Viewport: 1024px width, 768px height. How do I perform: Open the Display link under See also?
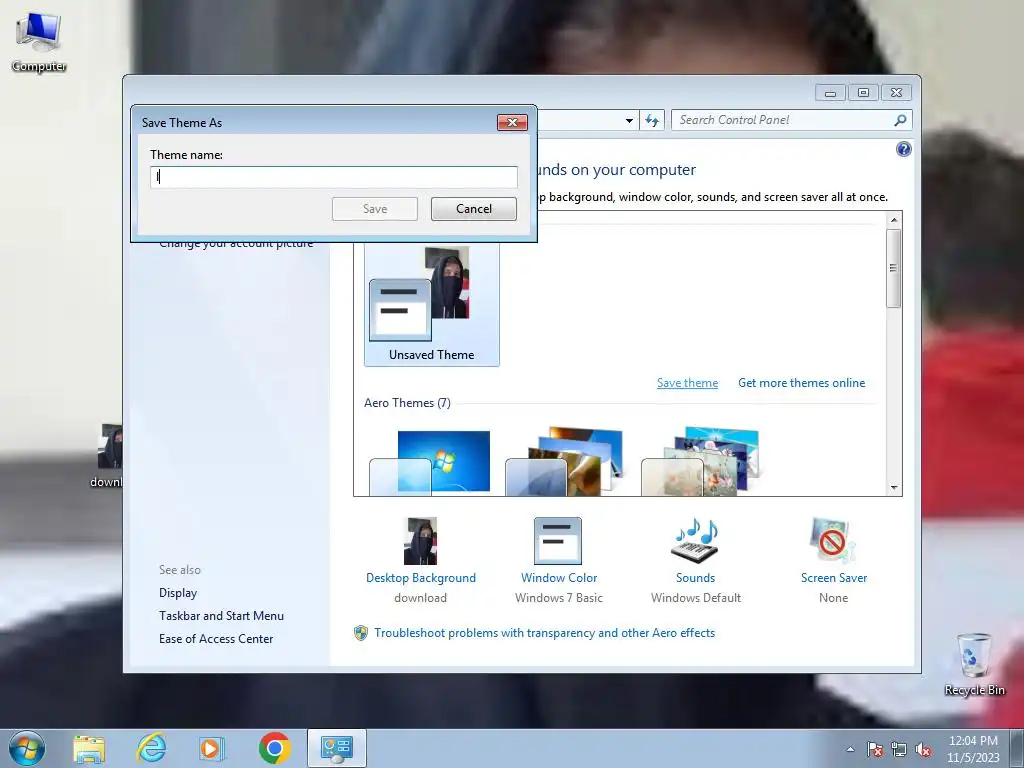pos(178,593)
